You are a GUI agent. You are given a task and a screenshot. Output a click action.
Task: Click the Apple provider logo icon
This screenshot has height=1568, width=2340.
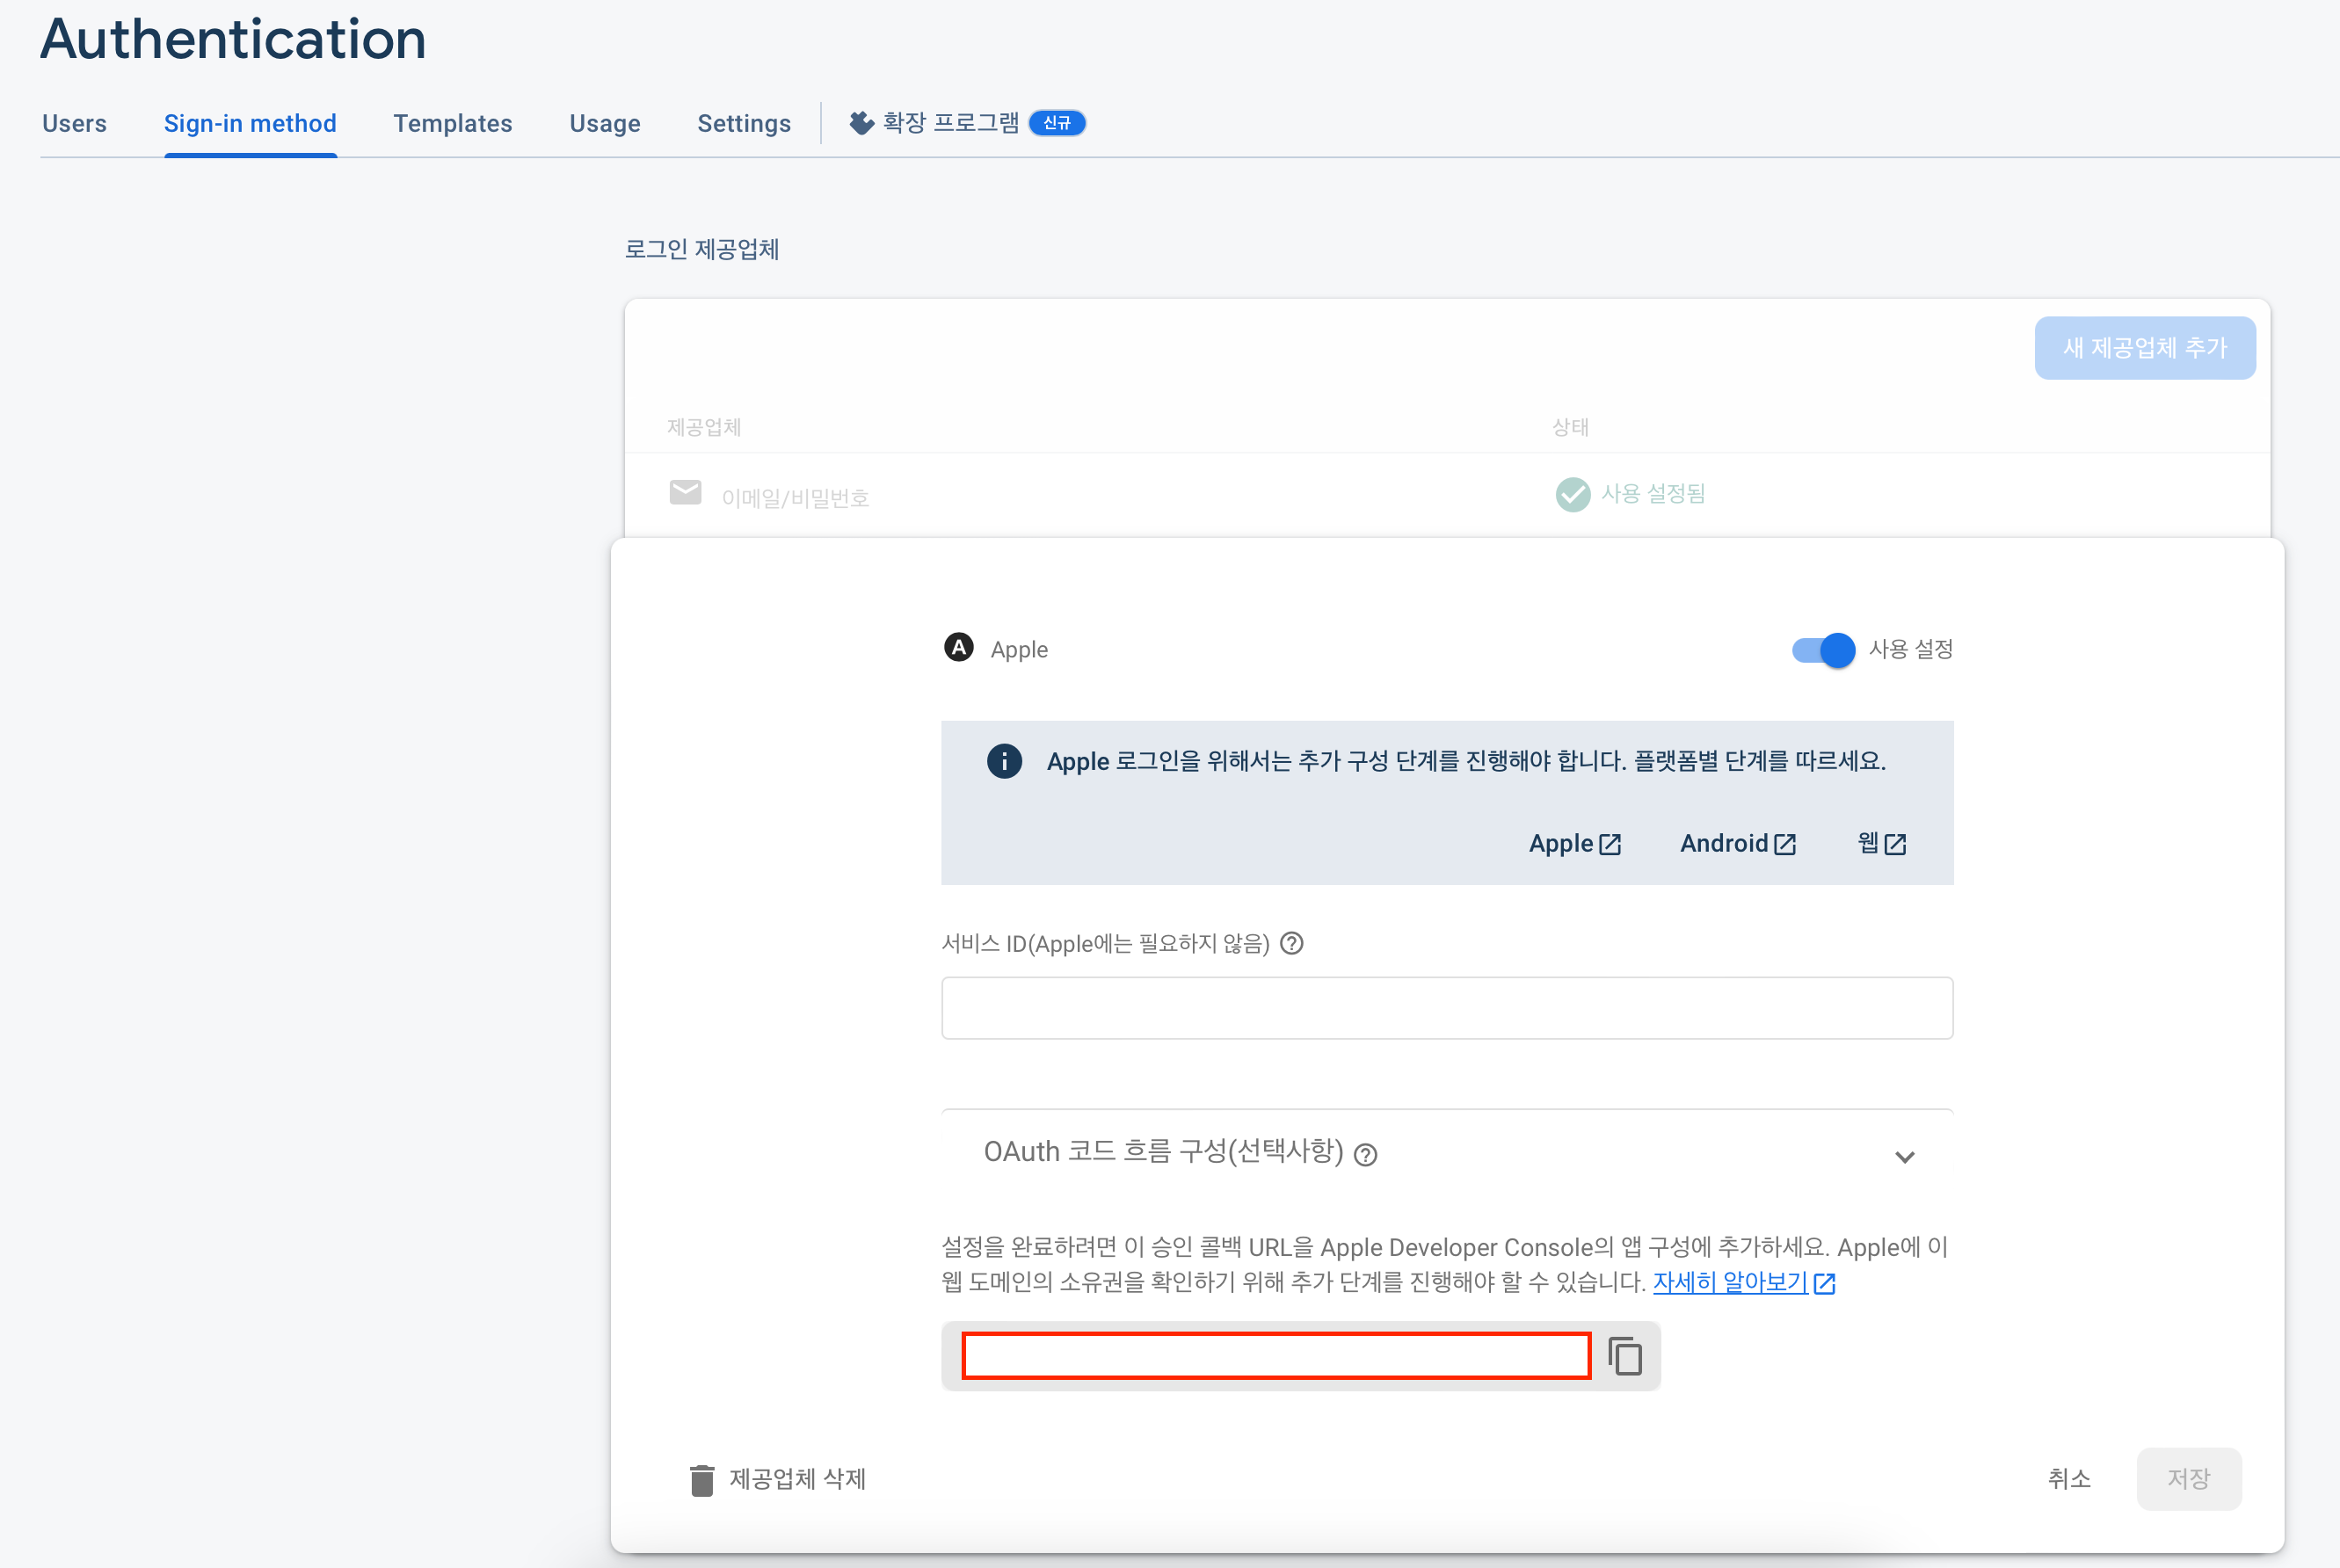tap(958, 648)
